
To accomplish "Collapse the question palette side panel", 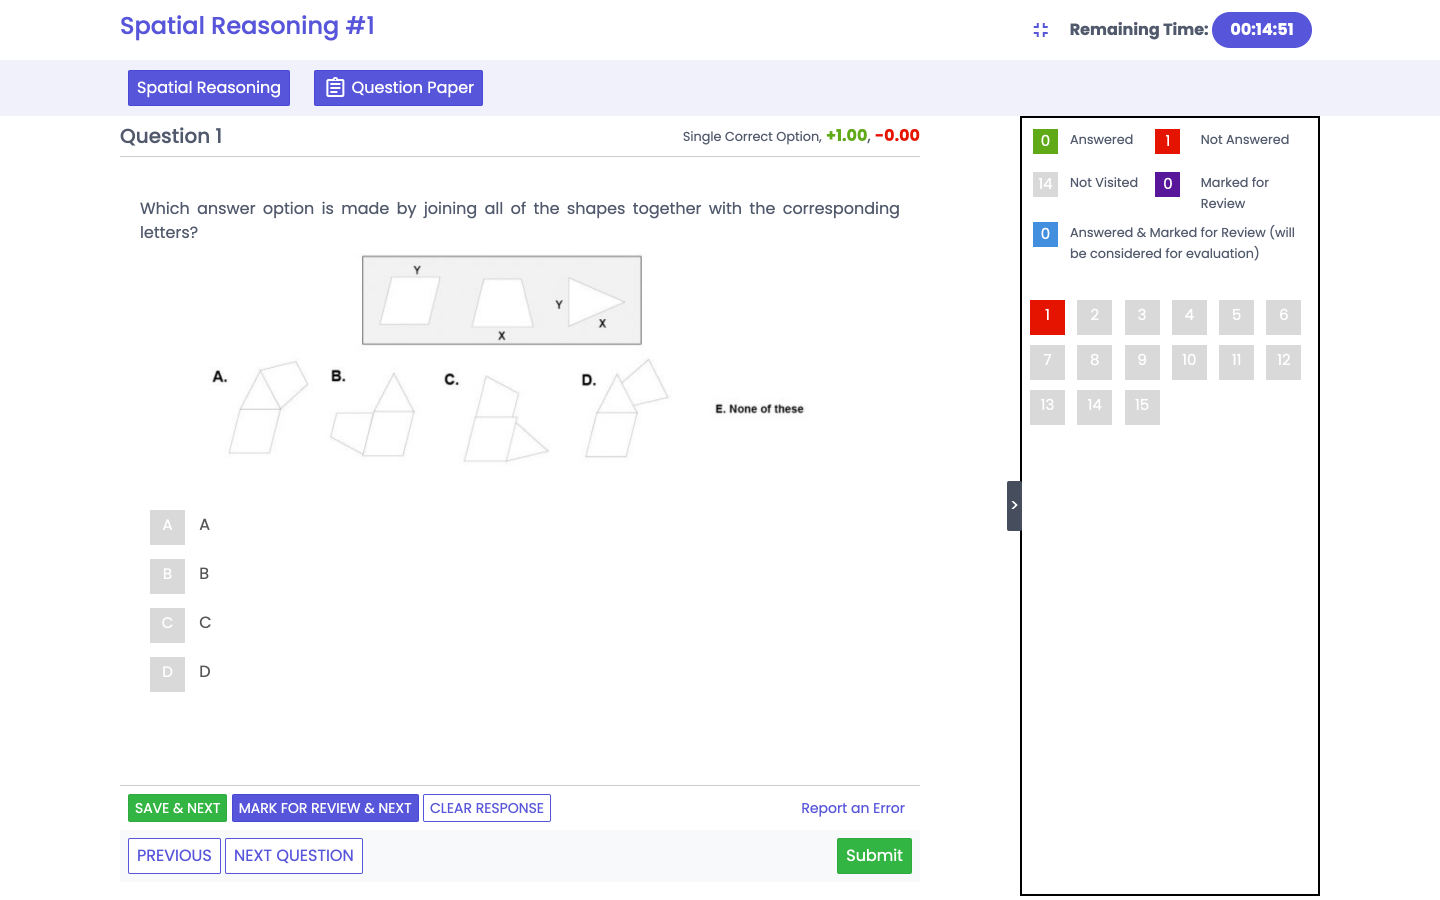I will (x=1013, y=505).
